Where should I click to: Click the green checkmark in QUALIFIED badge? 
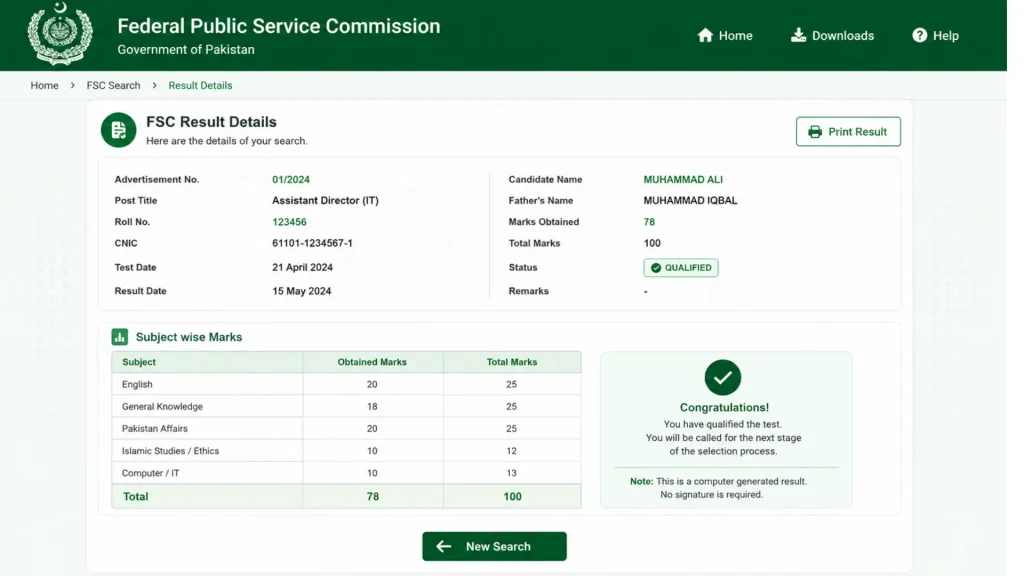click(x=656, y=268)
